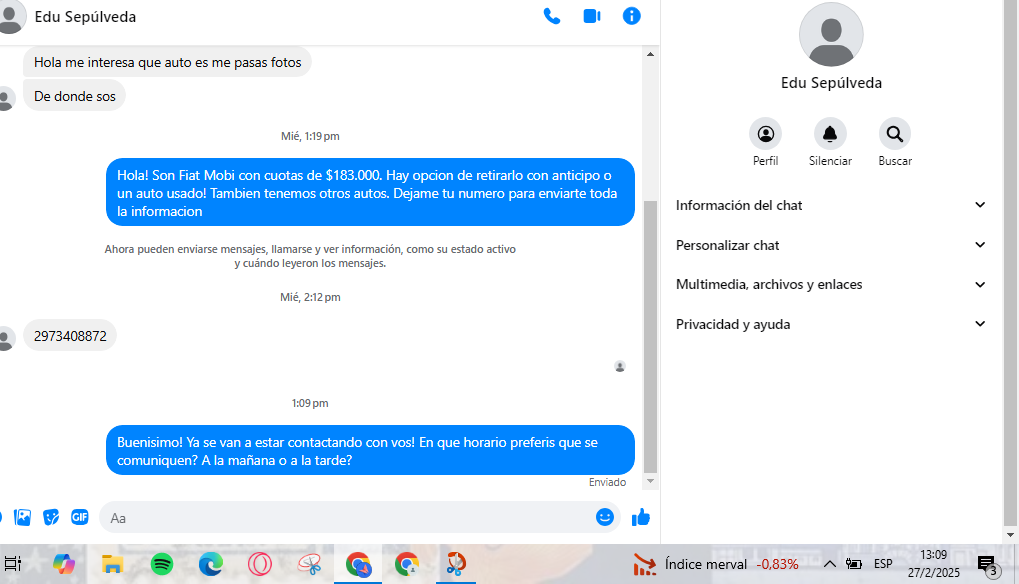Screen dimensions: 1019x584
Task: Click the chat's vertical scrollbar thumb
Action: (x=651, y=336)
